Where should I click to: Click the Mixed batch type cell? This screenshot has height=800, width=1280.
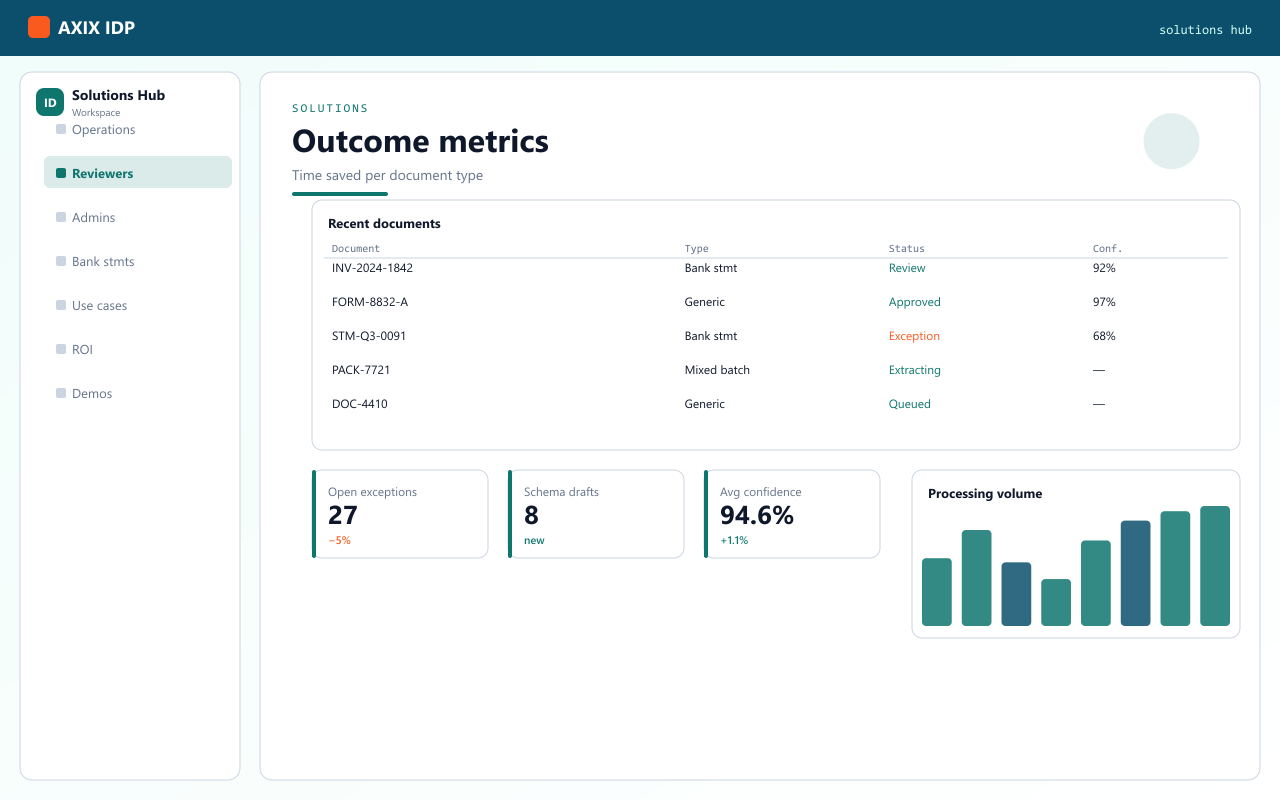[x=717, y=370]
